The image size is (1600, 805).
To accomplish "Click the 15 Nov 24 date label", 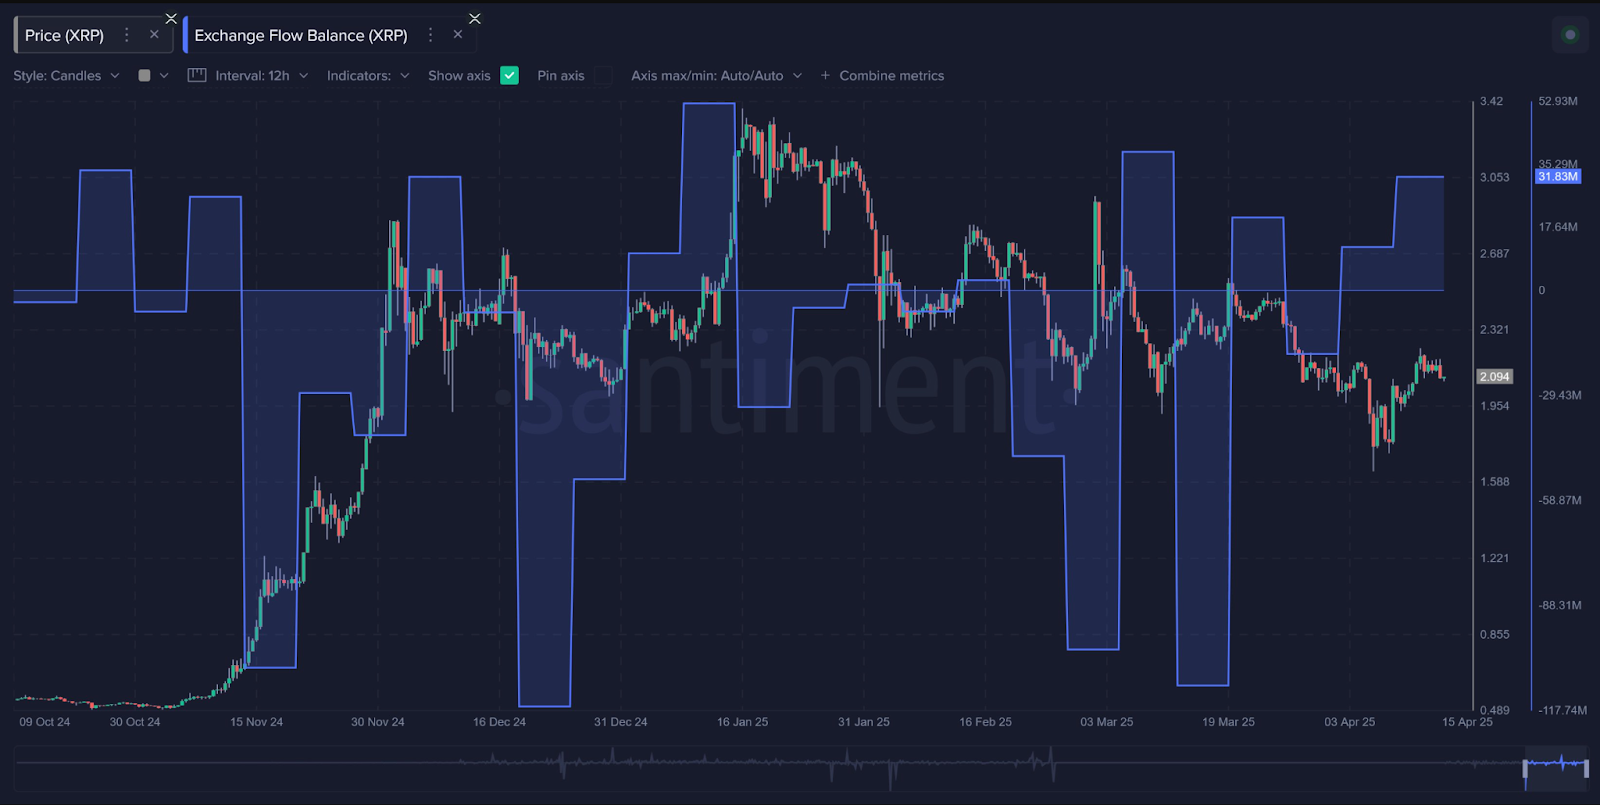I will click(256, 722).
